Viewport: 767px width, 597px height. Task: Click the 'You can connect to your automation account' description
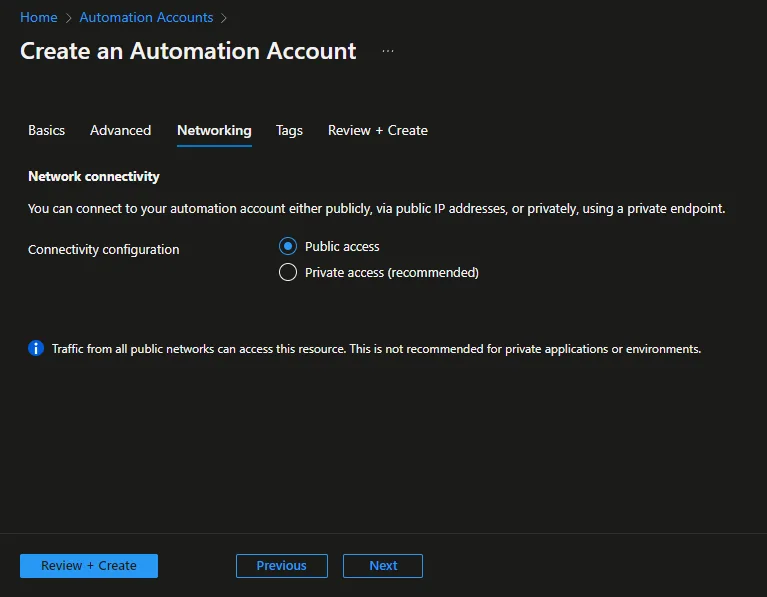click(377, 208)
